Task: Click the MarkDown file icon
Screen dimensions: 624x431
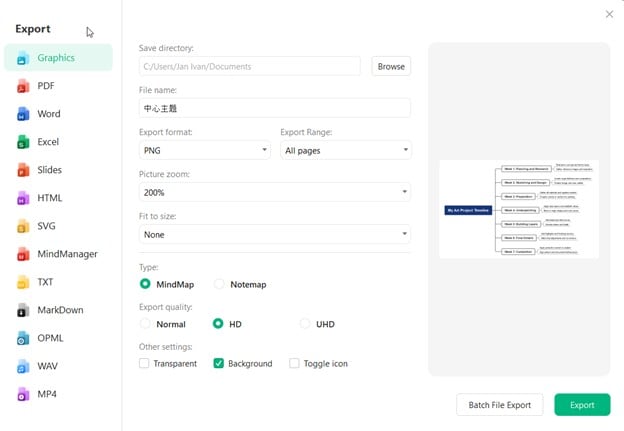Action: 23,310
